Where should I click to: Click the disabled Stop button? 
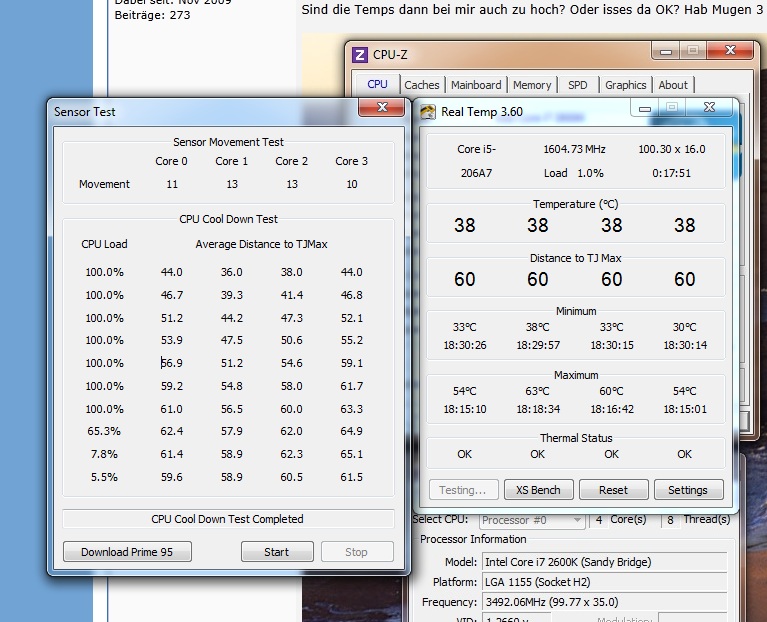357,552
